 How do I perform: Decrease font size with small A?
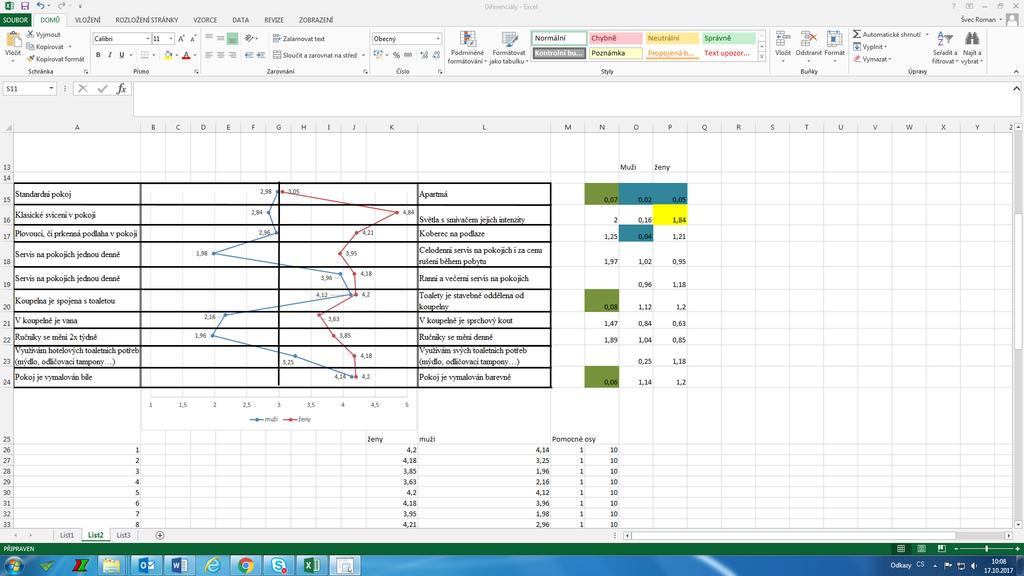pyautogui.click(x=193, y=39)
